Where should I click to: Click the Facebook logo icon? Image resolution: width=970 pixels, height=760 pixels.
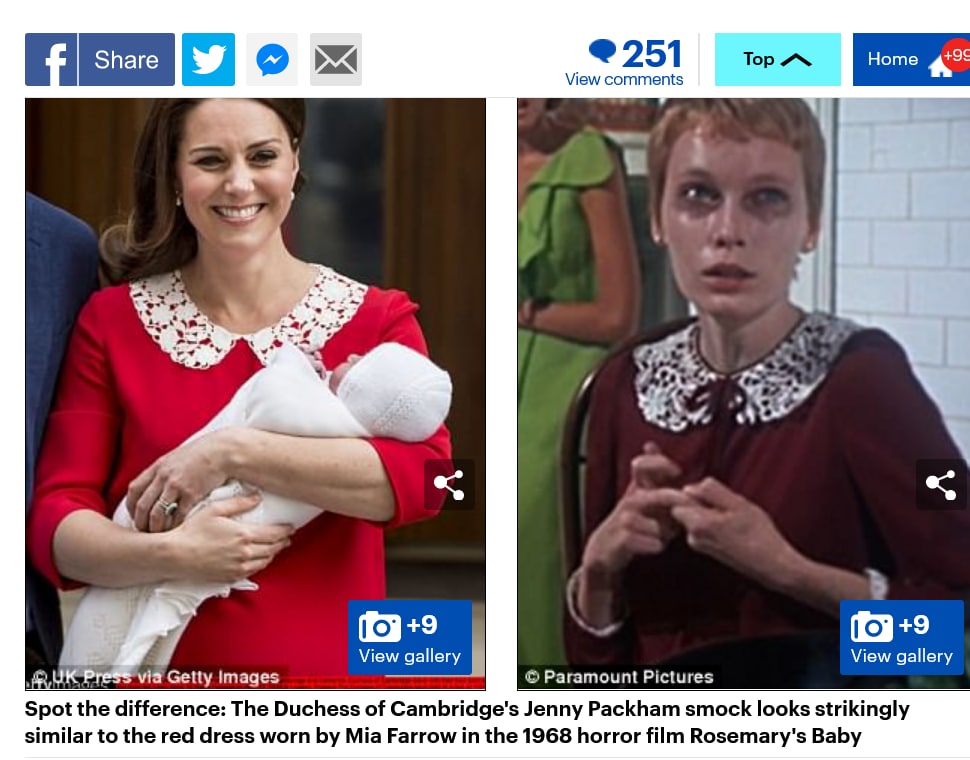51,59
